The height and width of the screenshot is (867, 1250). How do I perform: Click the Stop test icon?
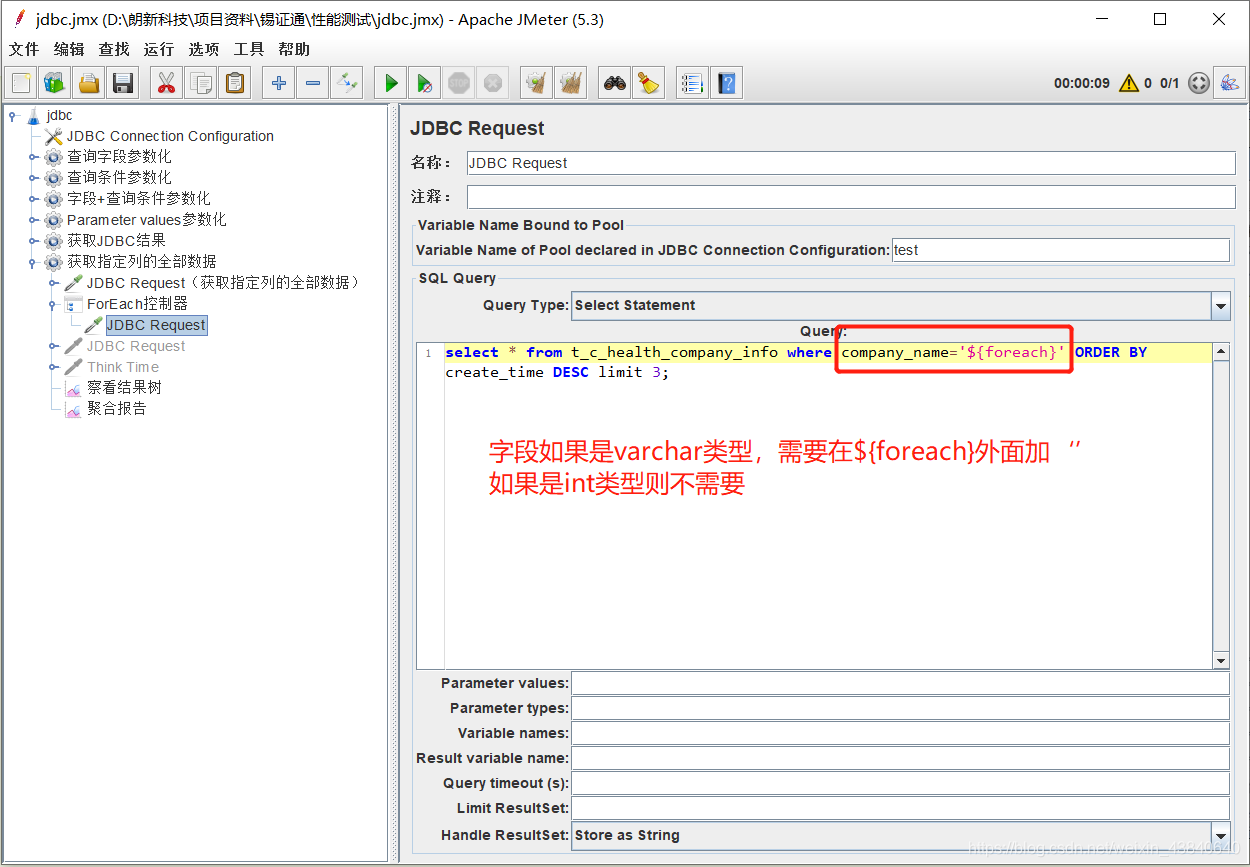click(459, 83)
